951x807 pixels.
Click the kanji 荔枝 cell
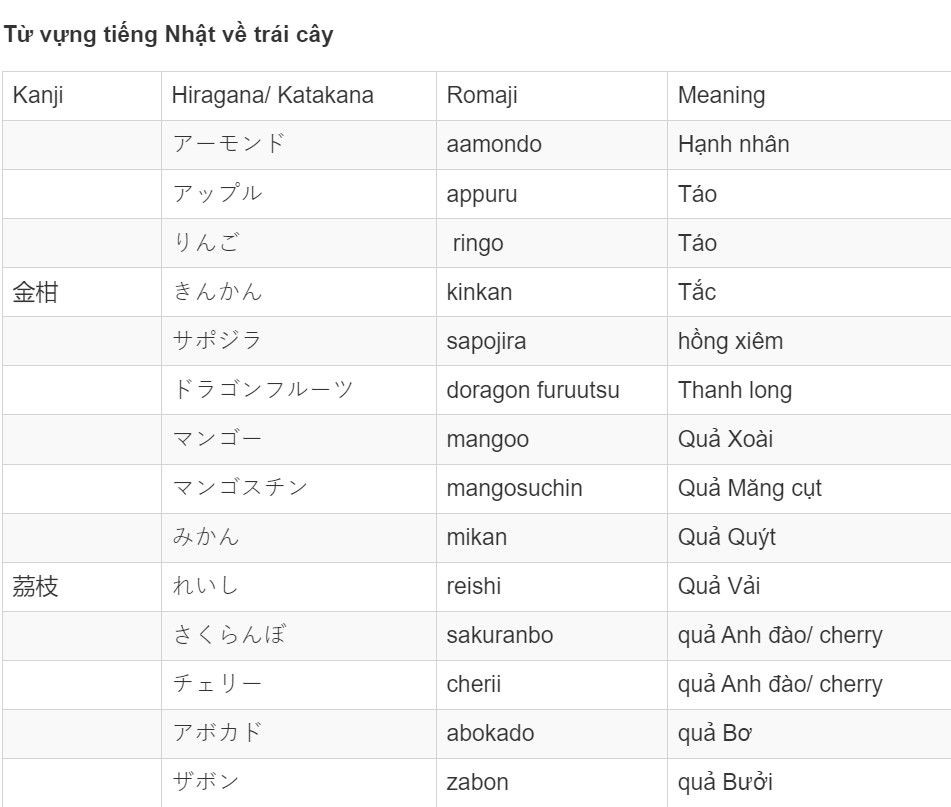click(x=82, y=586)
